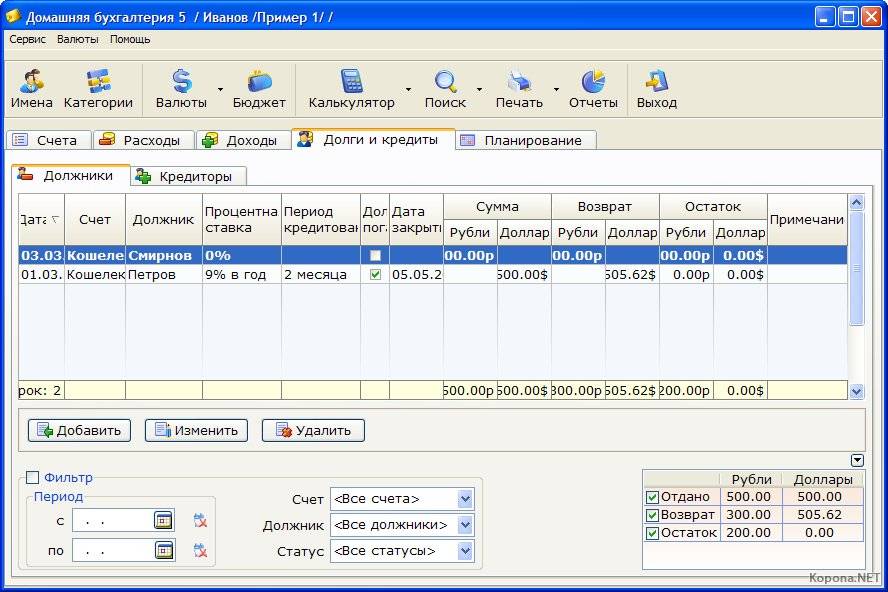Collapse the totals panel with small arrow button

coord(857,461)
